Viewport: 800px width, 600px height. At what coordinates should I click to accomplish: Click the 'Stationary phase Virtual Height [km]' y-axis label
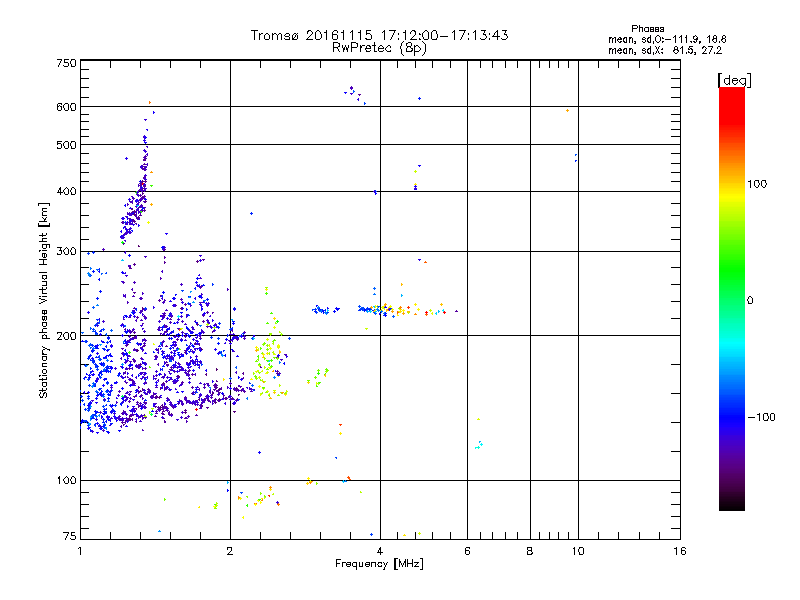point(44,300)
